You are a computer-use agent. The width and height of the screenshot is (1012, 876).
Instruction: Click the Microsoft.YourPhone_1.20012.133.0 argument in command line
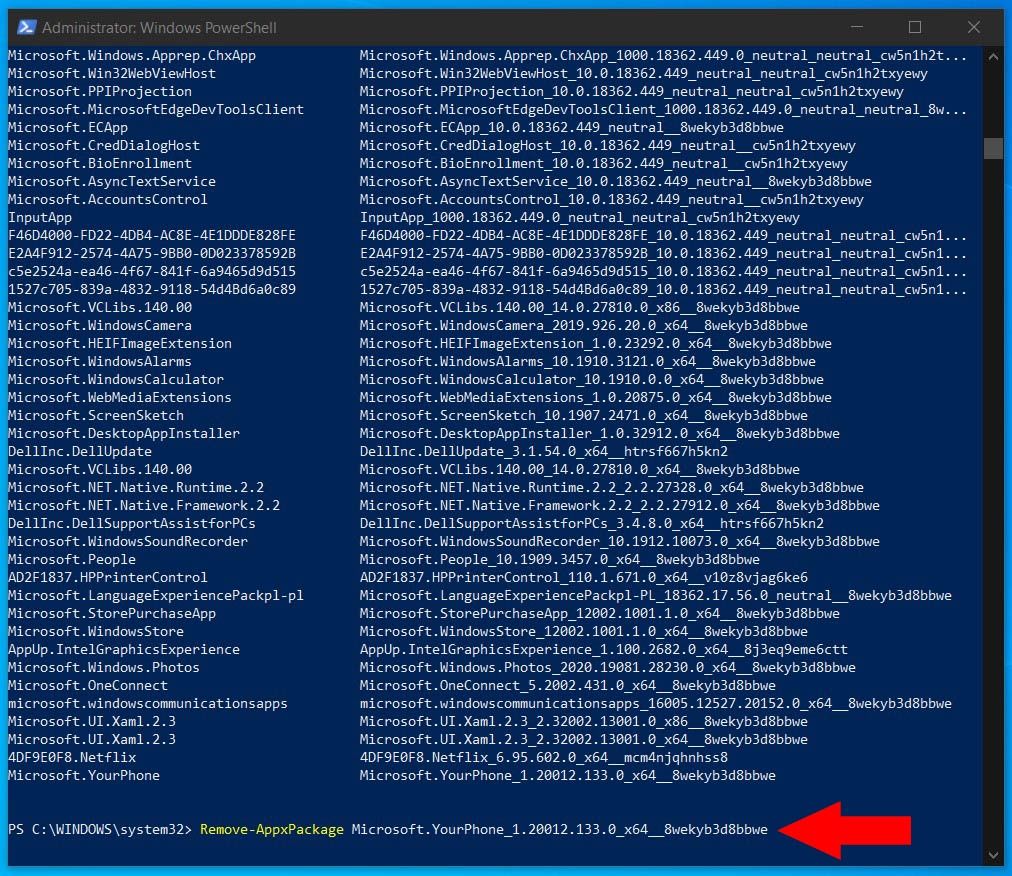pyautogui.click(x=560, y=830)
